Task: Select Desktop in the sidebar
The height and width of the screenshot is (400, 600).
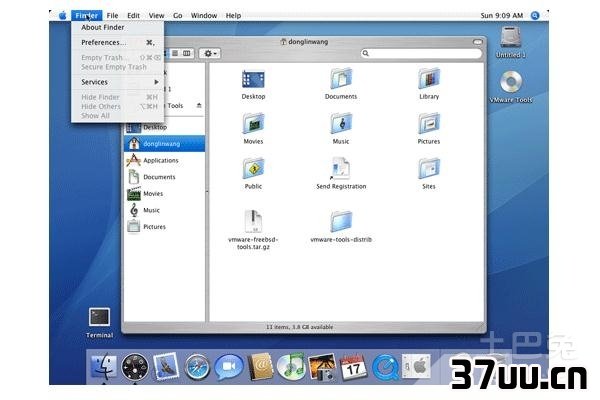Action: pos(165,127)
